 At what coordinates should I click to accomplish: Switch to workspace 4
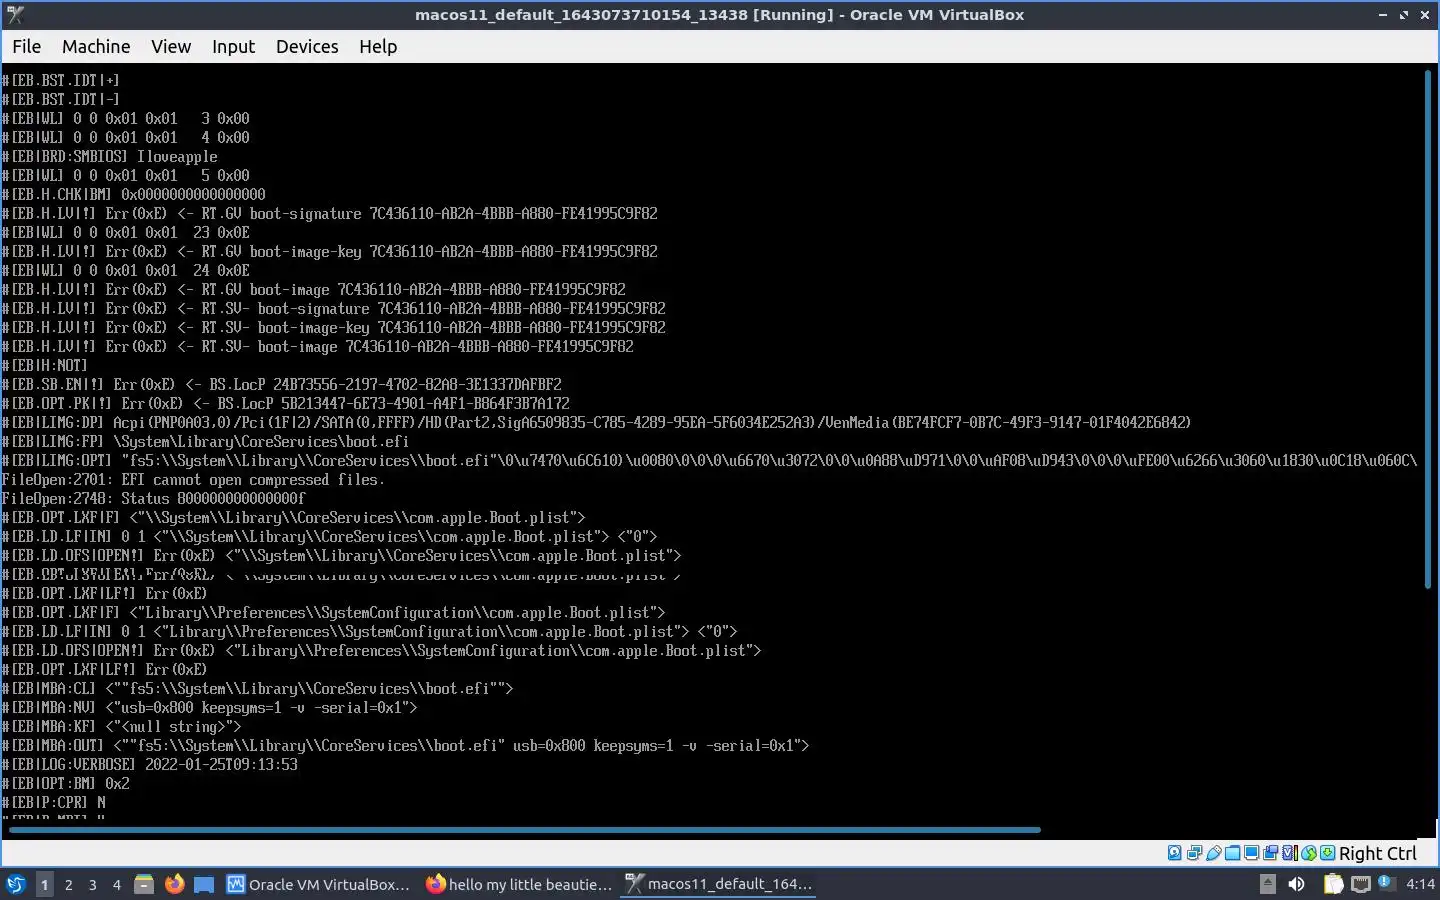116,884
